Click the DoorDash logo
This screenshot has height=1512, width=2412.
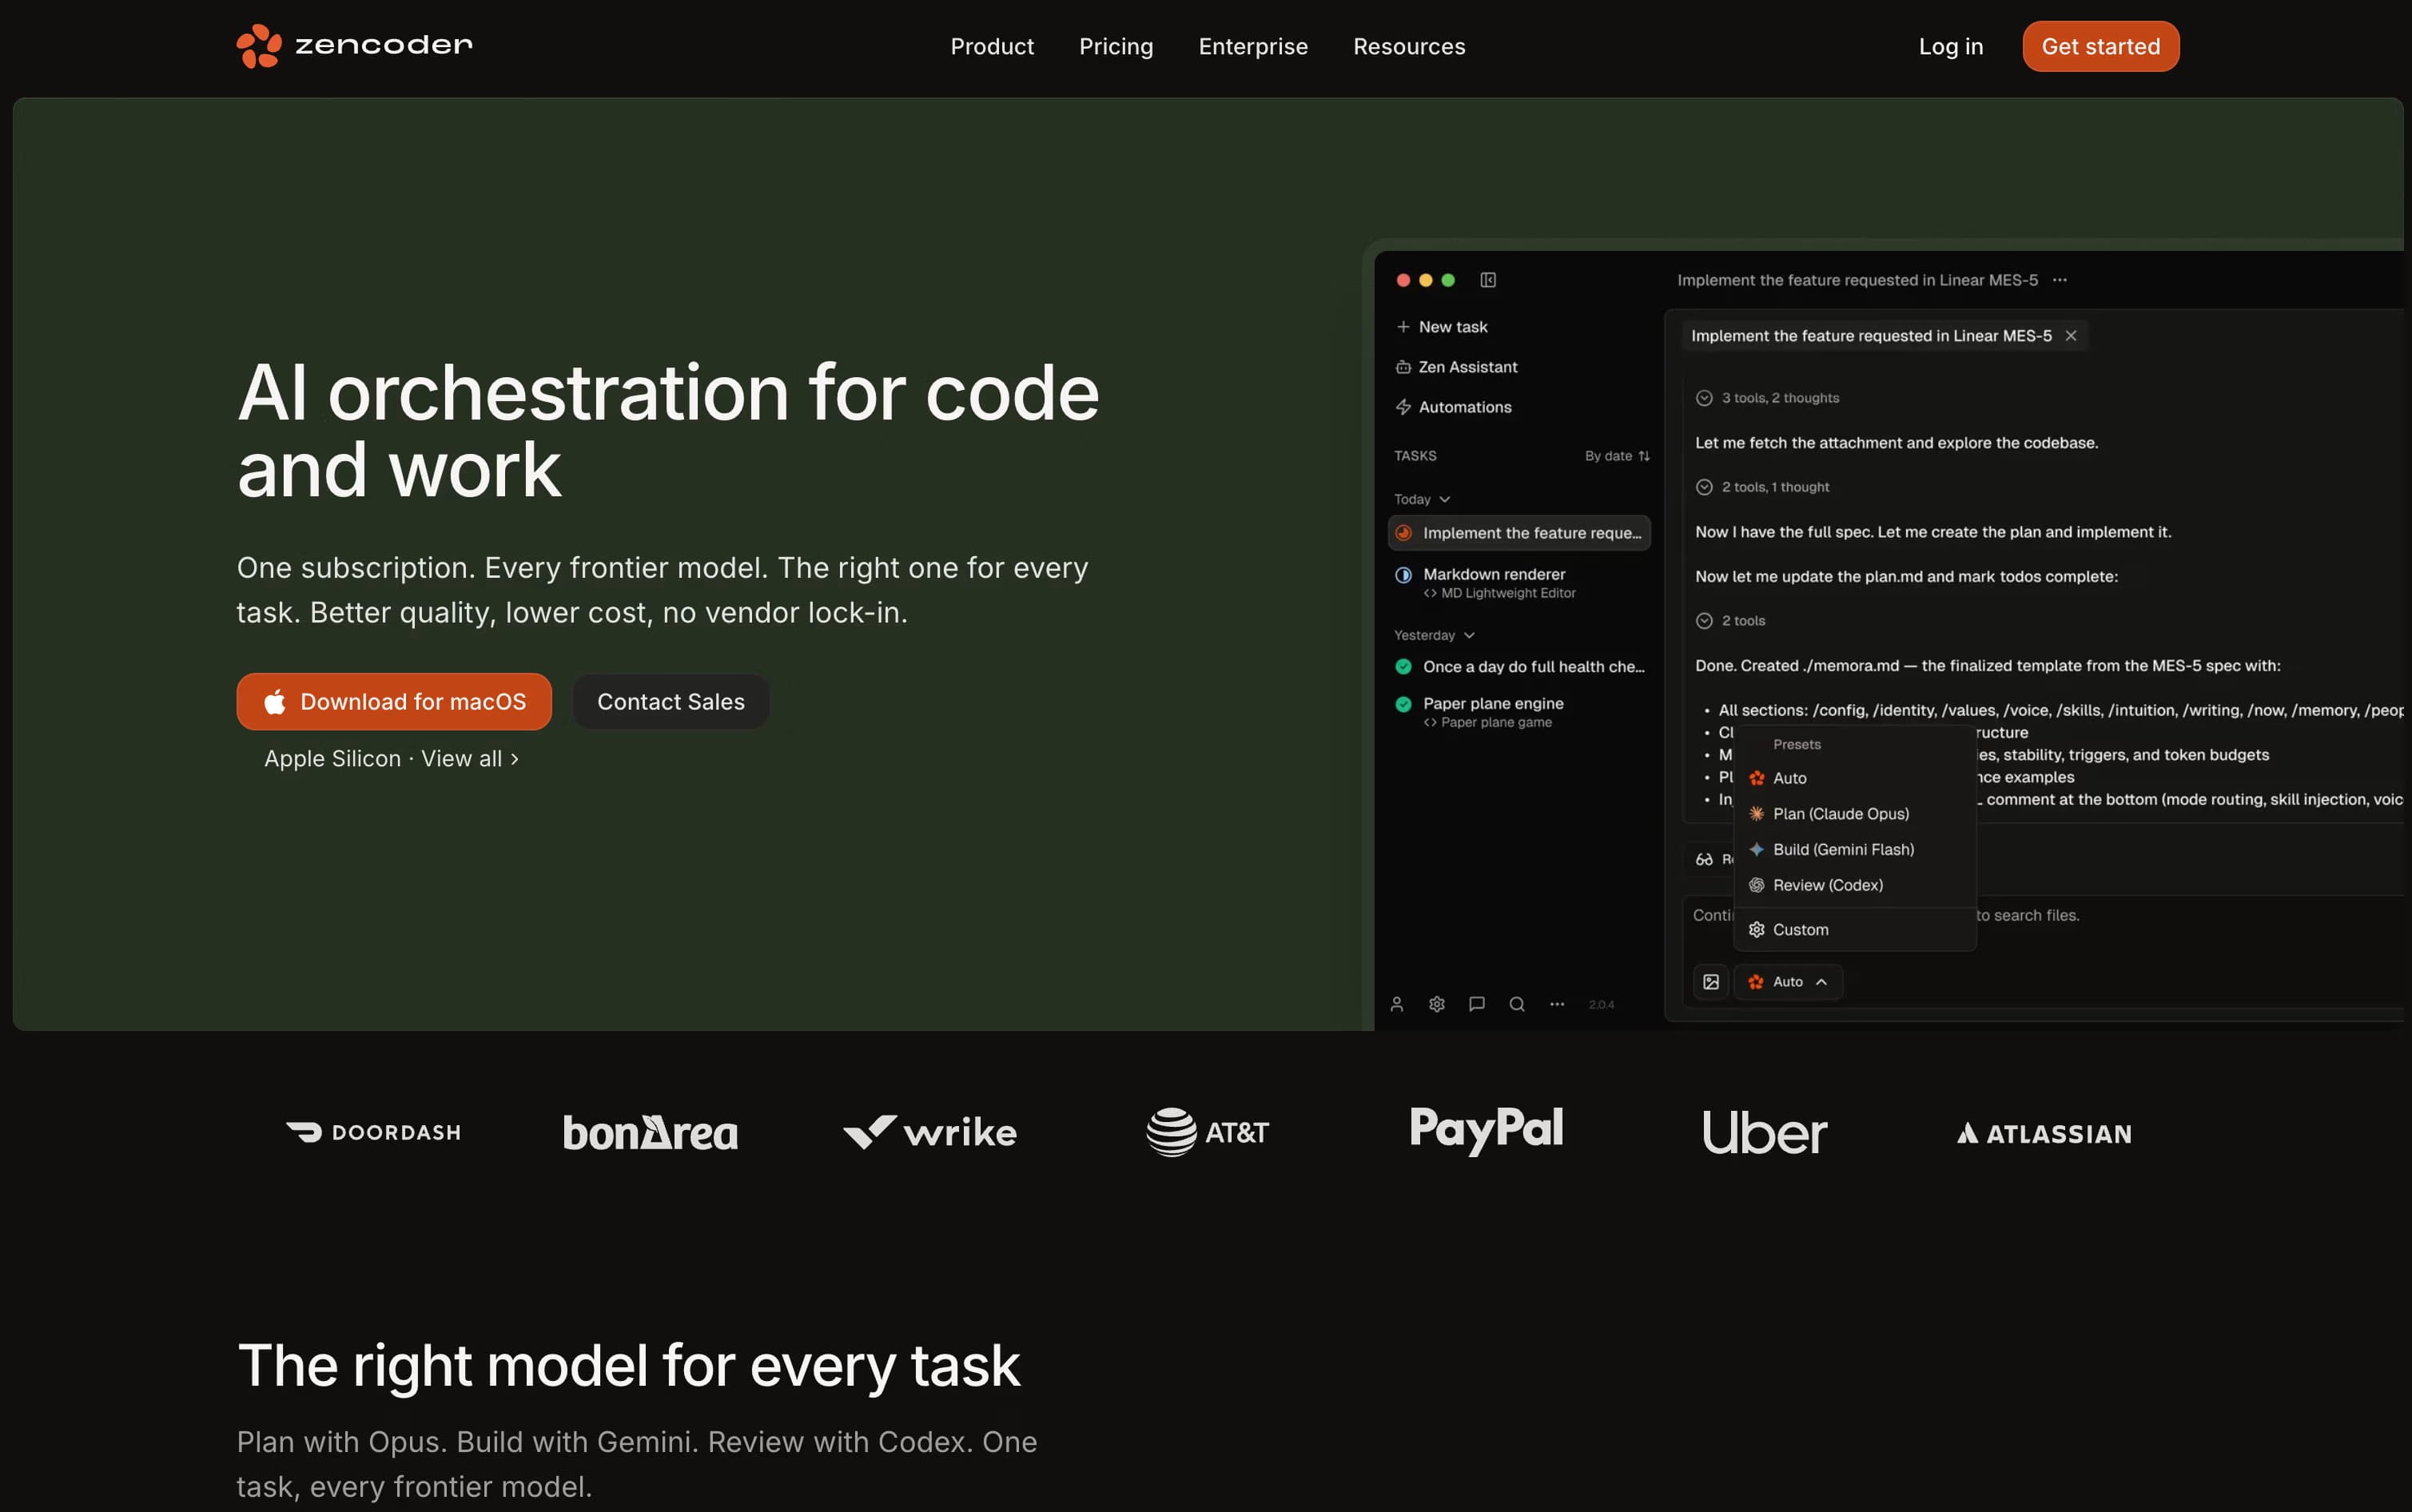pyautogui.click(x=373, y=1132)
